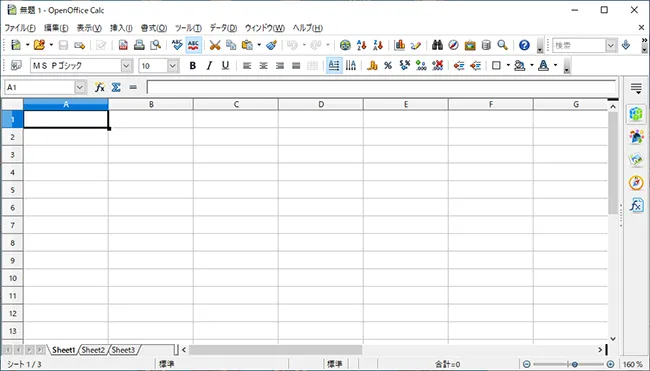The width and height of the screenshot is (650, 371).
Task: Click the zoom out minus button
Action: 526,364
